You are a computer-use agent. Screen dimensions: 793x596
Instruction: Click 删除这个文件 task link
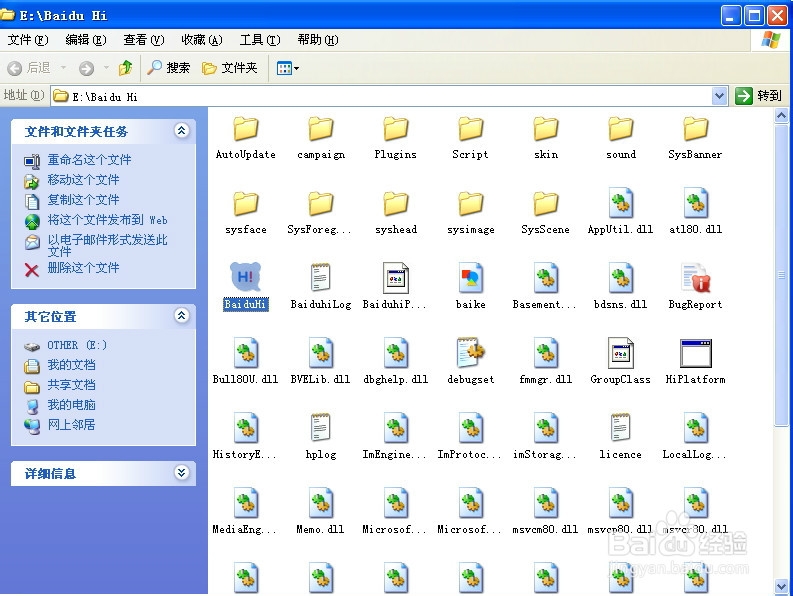(83, 268)
